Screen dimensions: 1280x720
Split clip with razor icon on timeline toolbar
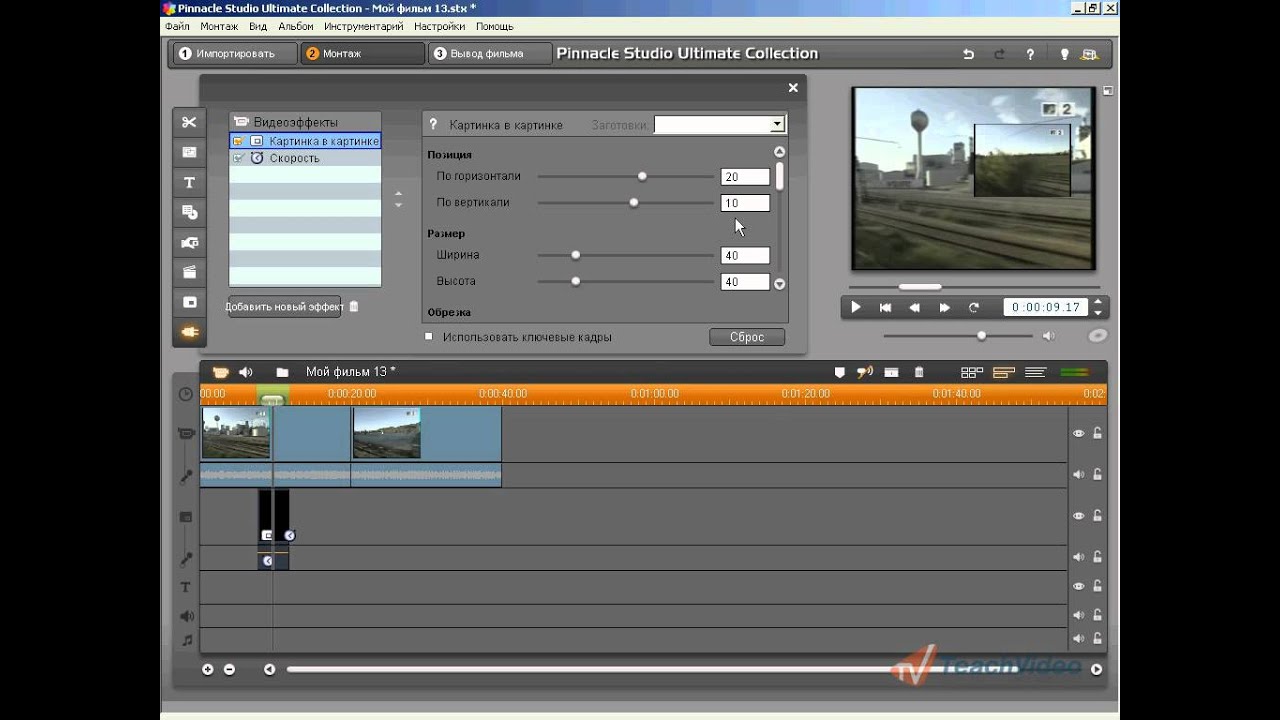pos(891,372)
